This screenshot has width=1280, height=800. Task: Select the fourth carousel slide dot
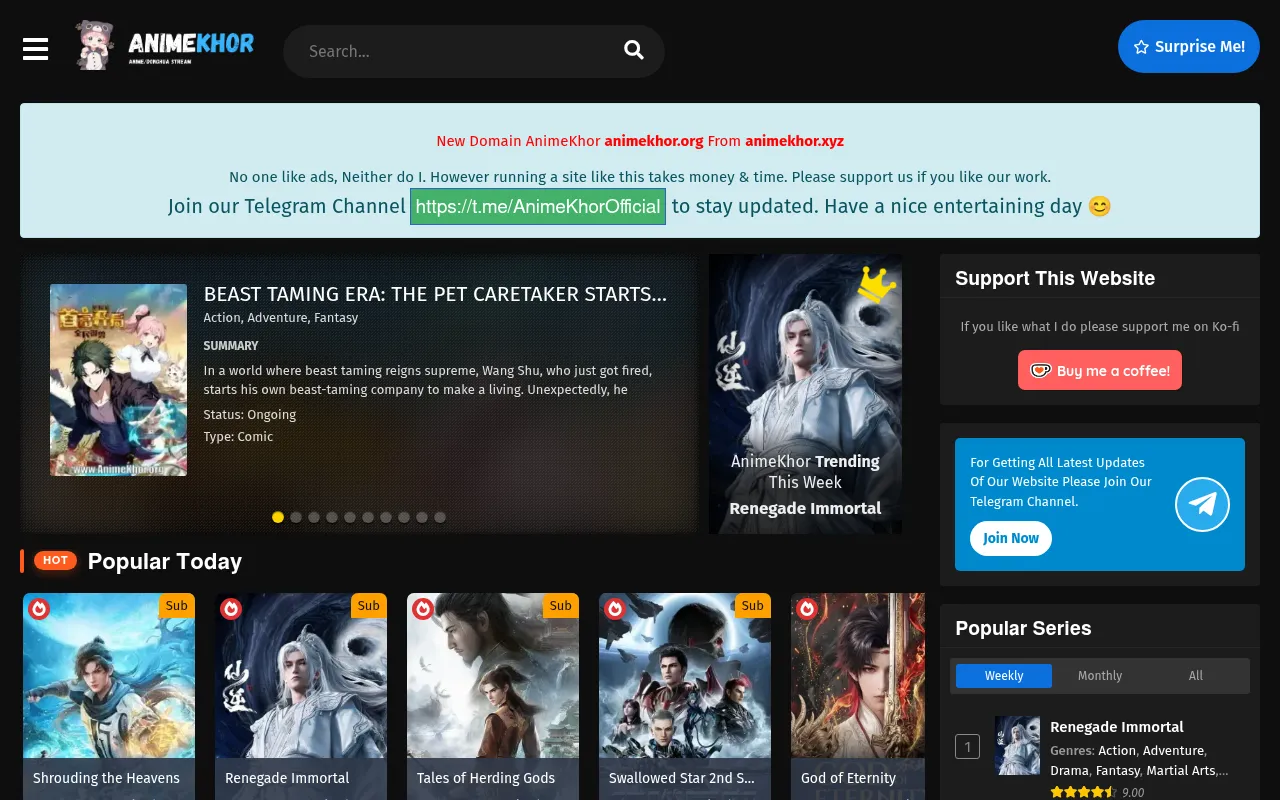(332, 517)
